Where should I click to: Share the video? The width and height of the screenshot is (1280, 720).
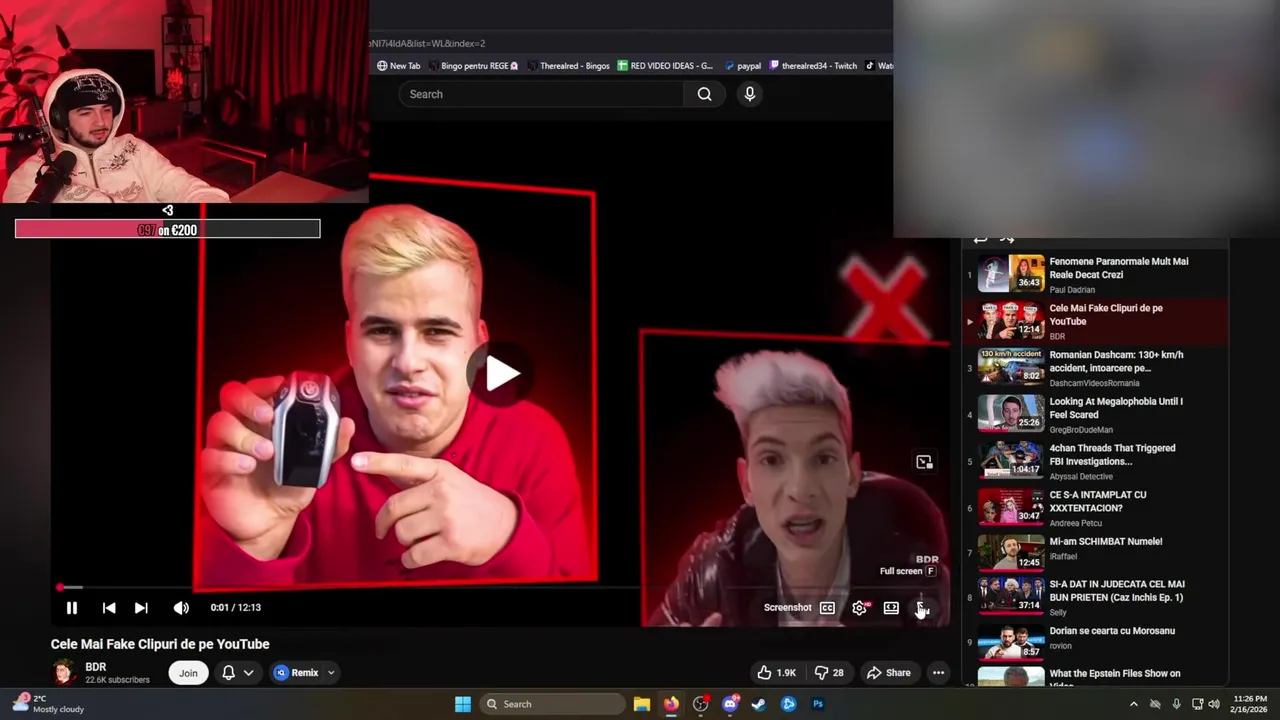889,673
